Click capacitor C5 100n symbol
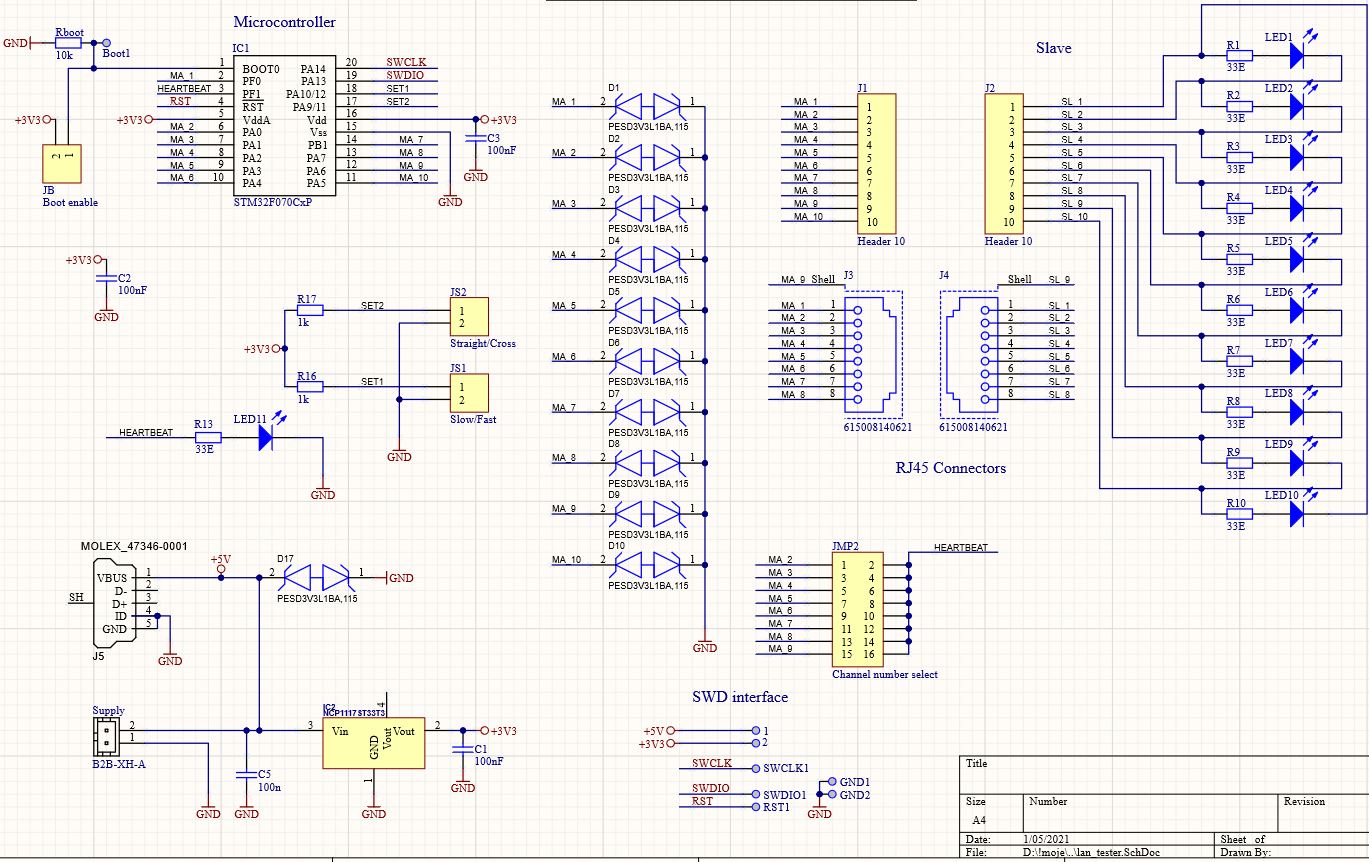This screenshot has width=1369, height=862. coord(246,774)
